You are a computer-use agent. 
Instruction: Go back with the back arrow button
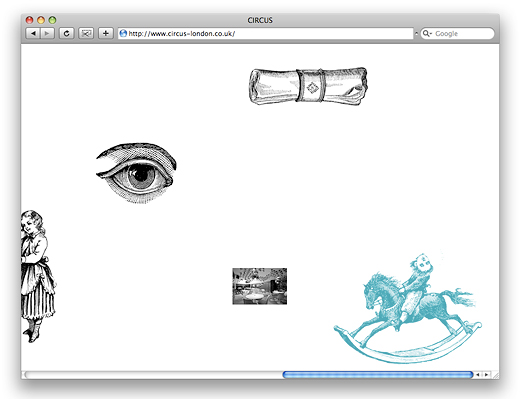pyautogui.click(x=33, y=33)
